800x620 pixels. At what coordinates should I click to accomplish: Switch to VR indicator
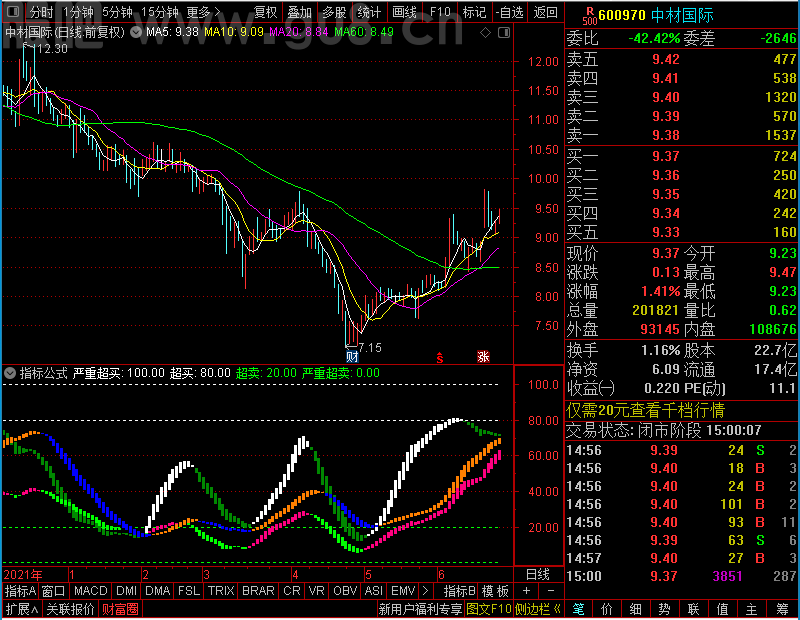(x=317, y=591)
